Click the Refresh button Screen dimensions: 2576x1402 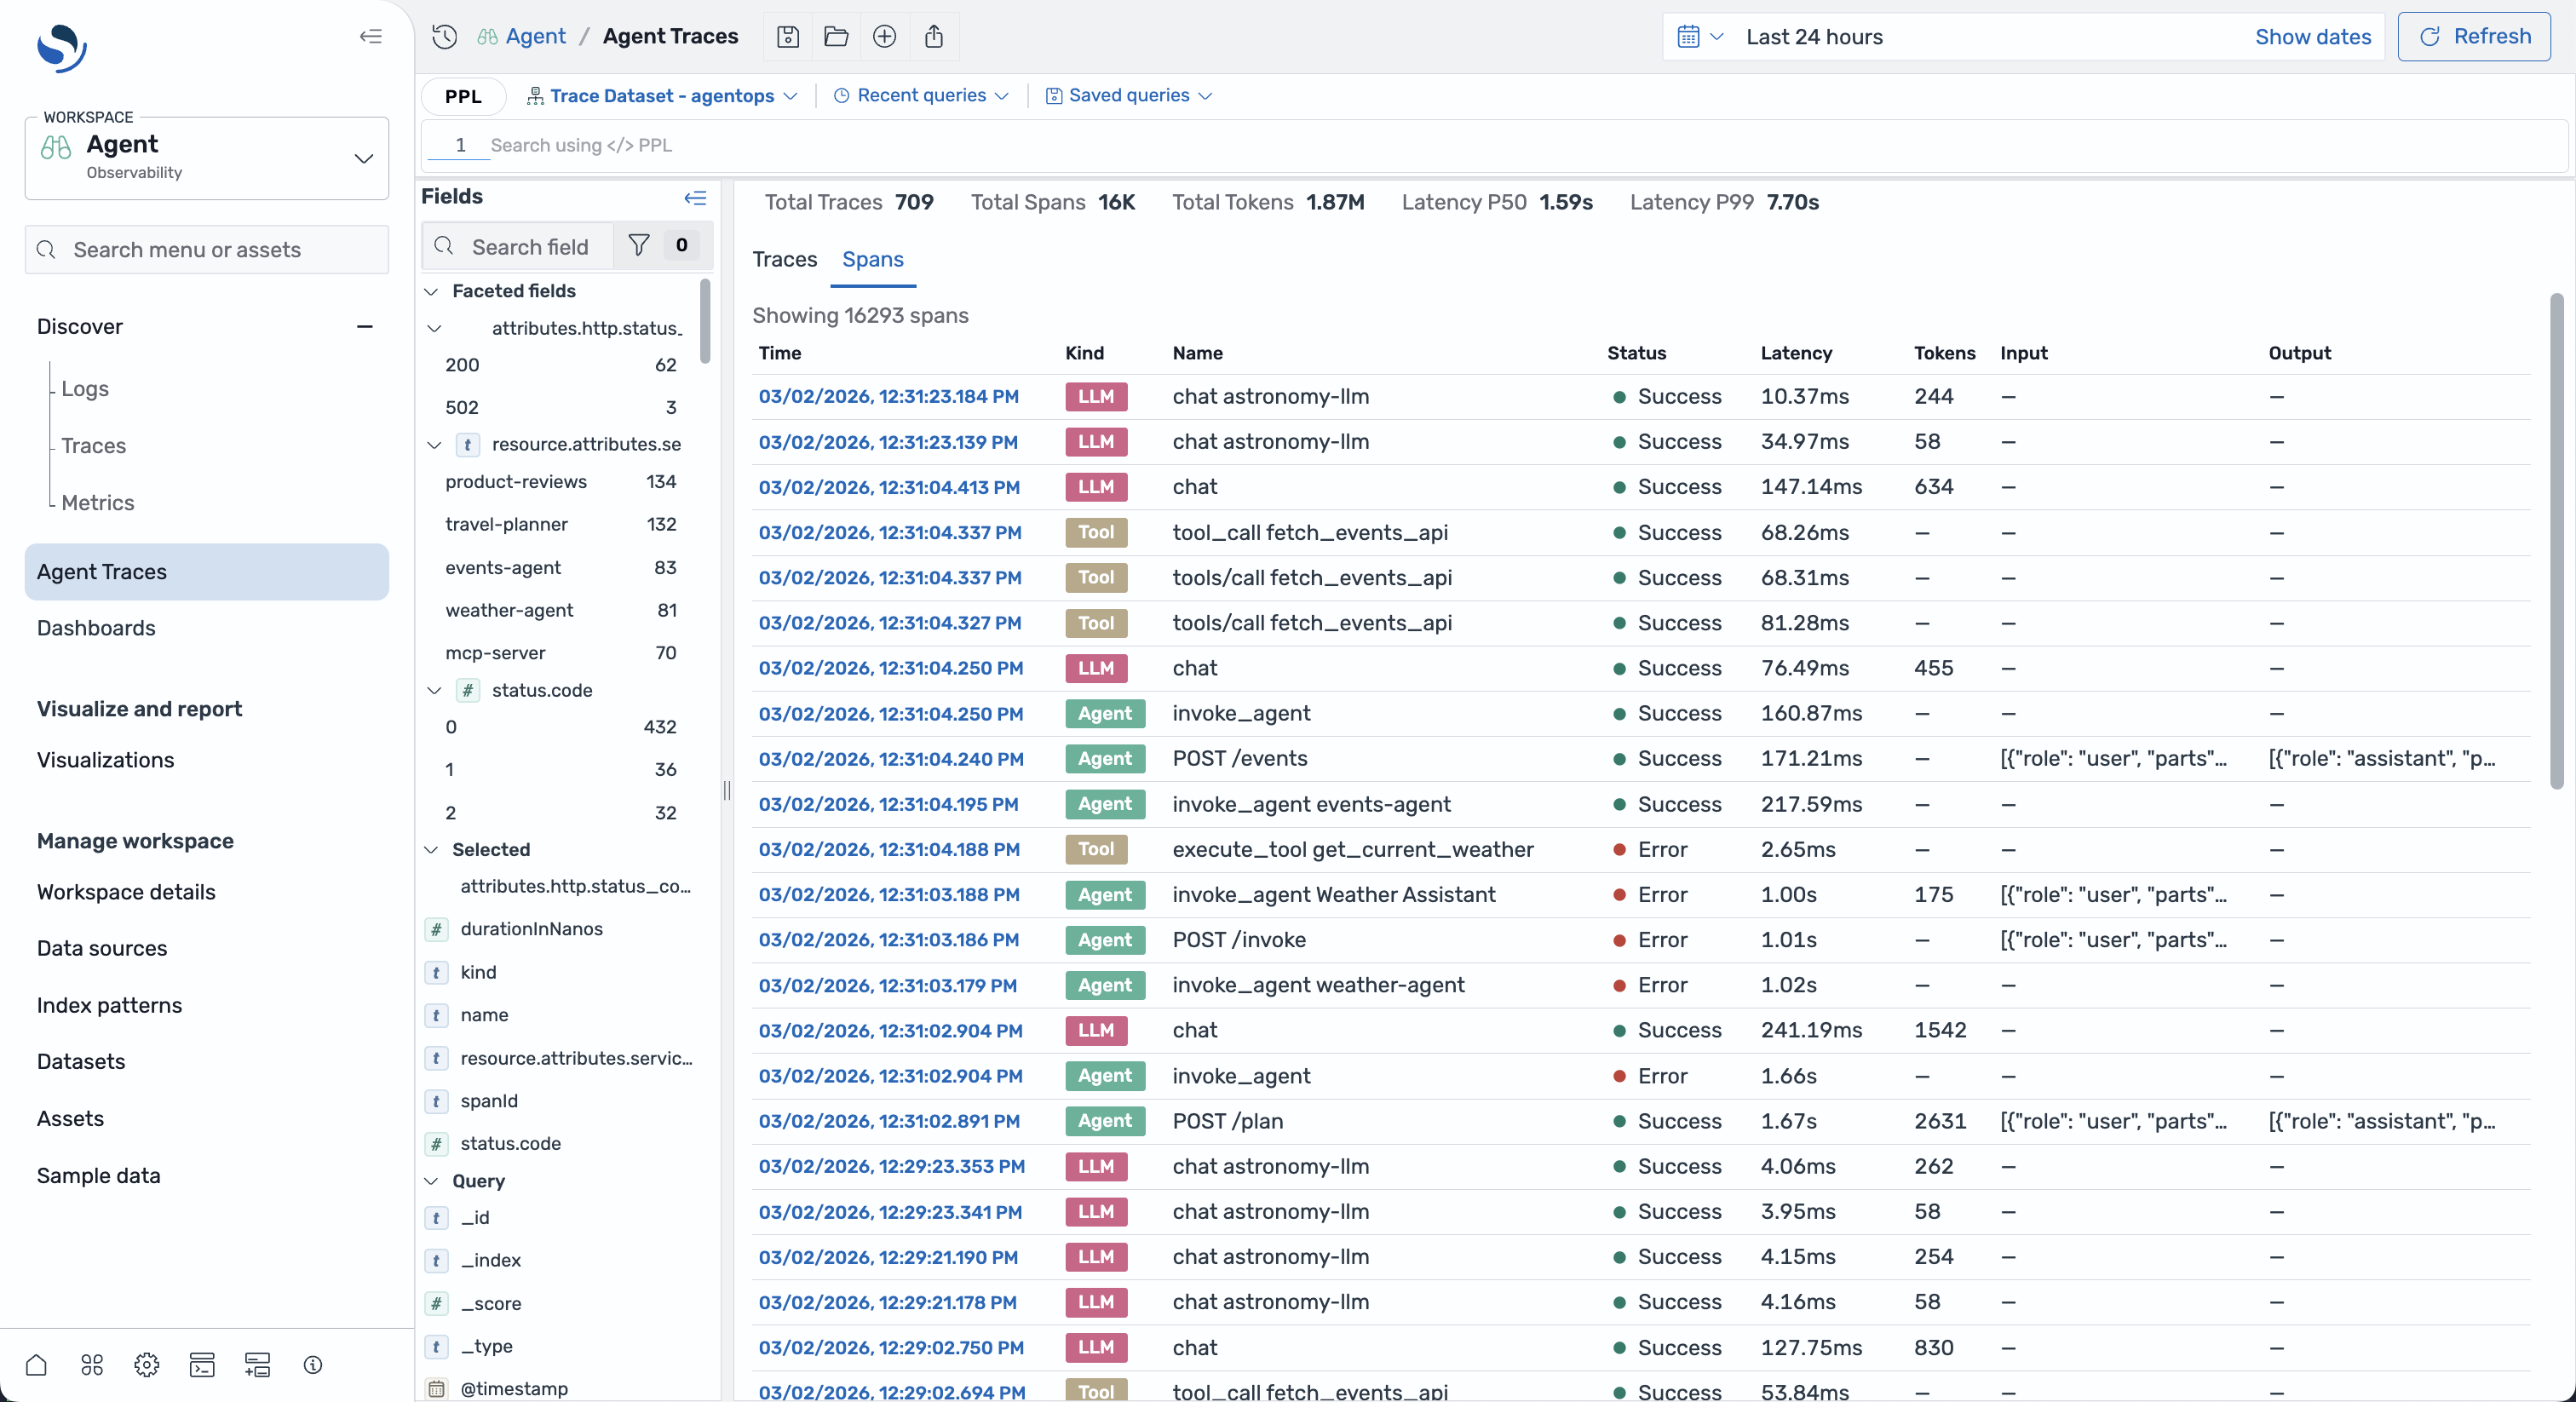coord(2473,37)
